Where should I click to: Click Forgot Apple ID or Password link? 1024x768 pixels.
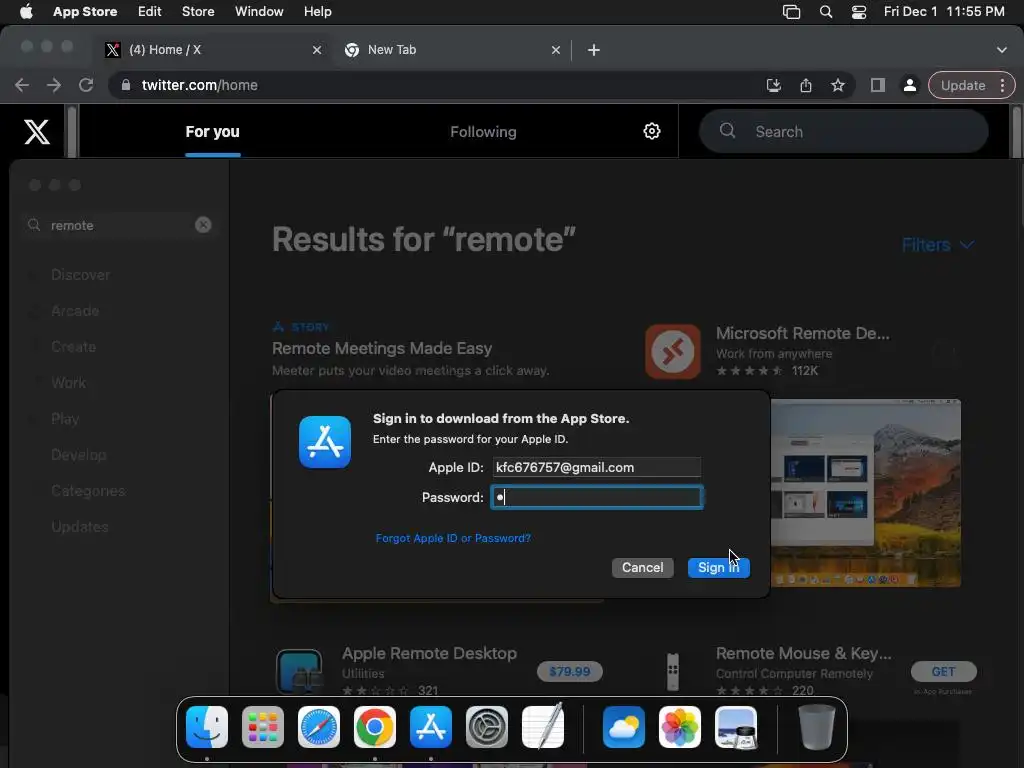tap(453, 538)
